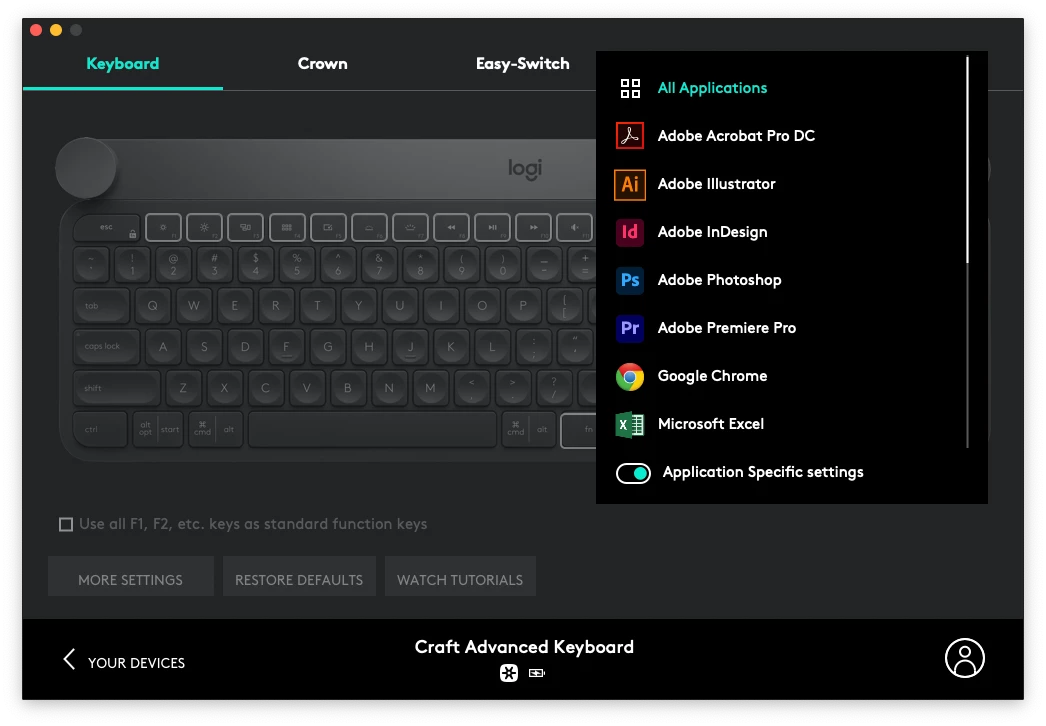Viewport: 1046px width, 726px height.
Task: Click the Microsoft Excel icon
Action: click(x=630, y=424)
